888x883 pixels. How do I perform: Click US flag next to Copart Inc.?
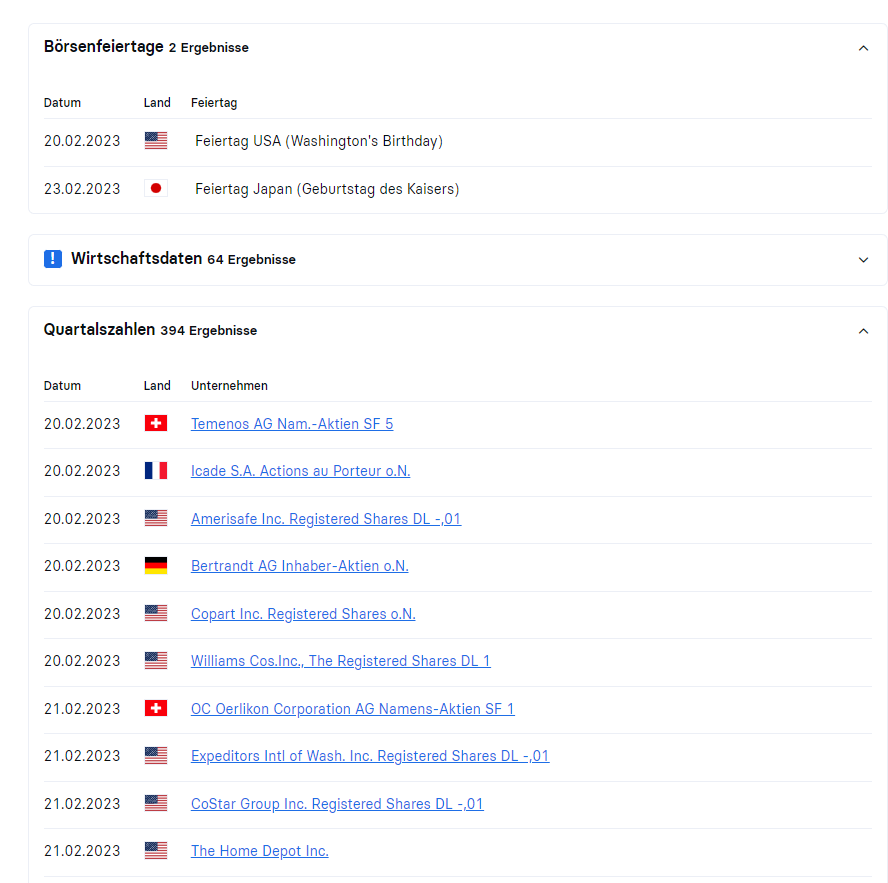[156, 613]
